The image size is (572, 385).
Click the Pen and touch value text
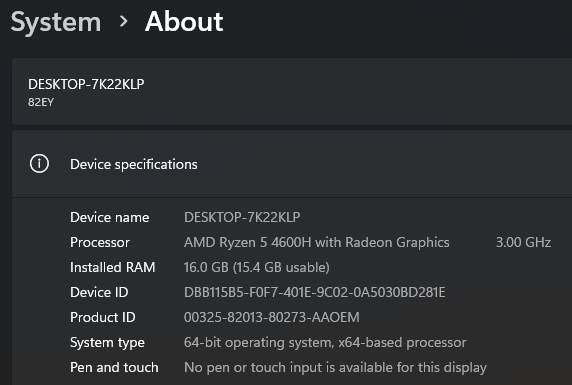tap(335, 368)
